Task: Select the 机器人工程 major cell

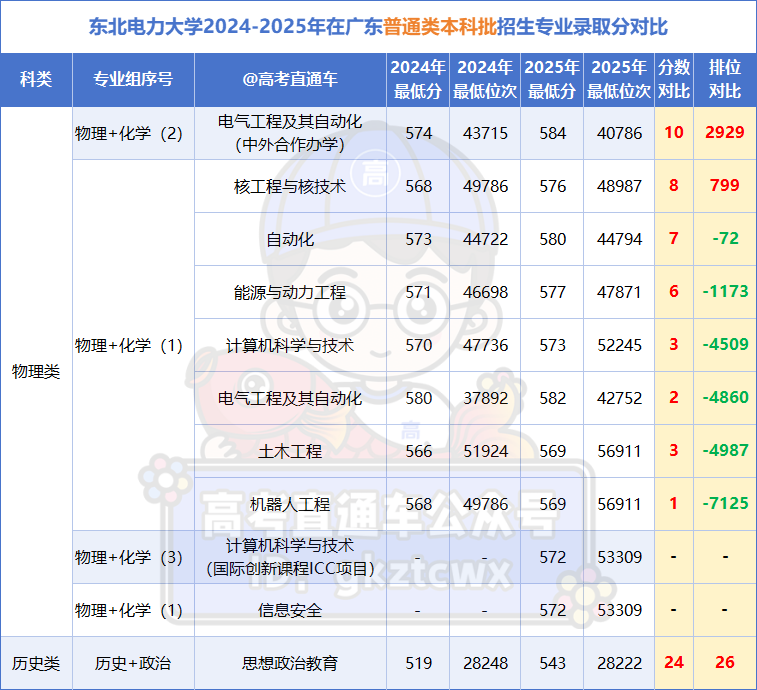Action: pyautogui.click(x=290, y=505)
